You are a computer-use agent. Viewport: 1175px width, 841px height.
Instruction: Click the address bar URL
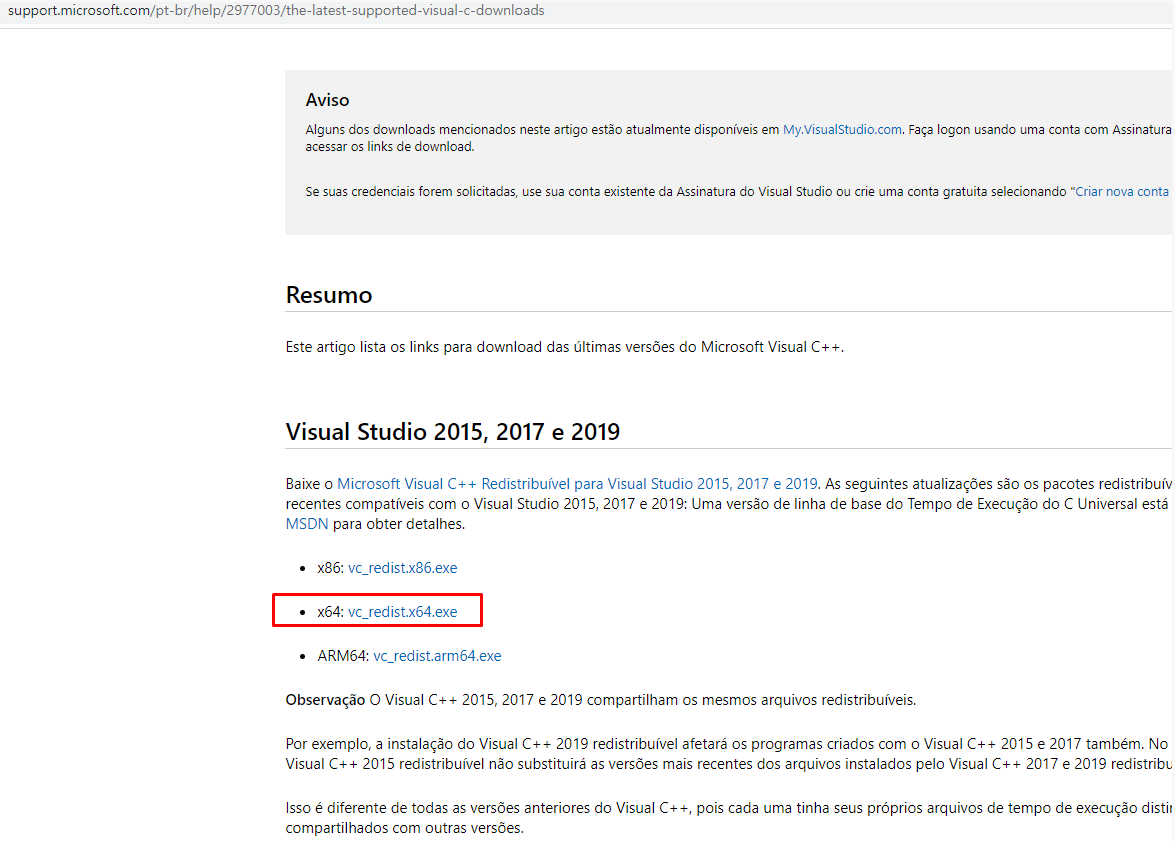pos(276,10)
